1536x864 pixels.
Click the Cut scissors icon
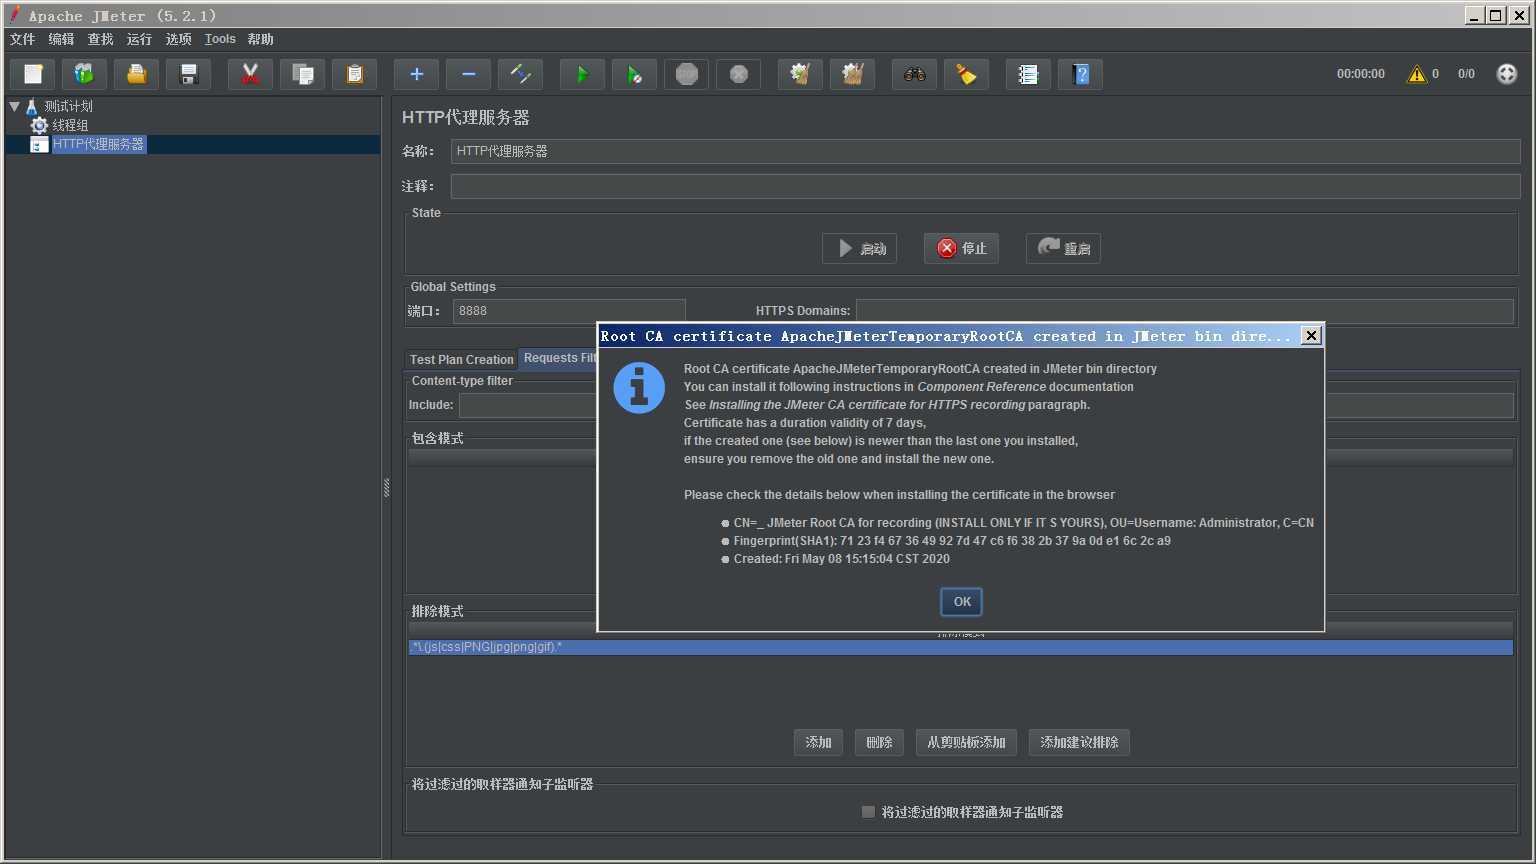click(251, 74)
